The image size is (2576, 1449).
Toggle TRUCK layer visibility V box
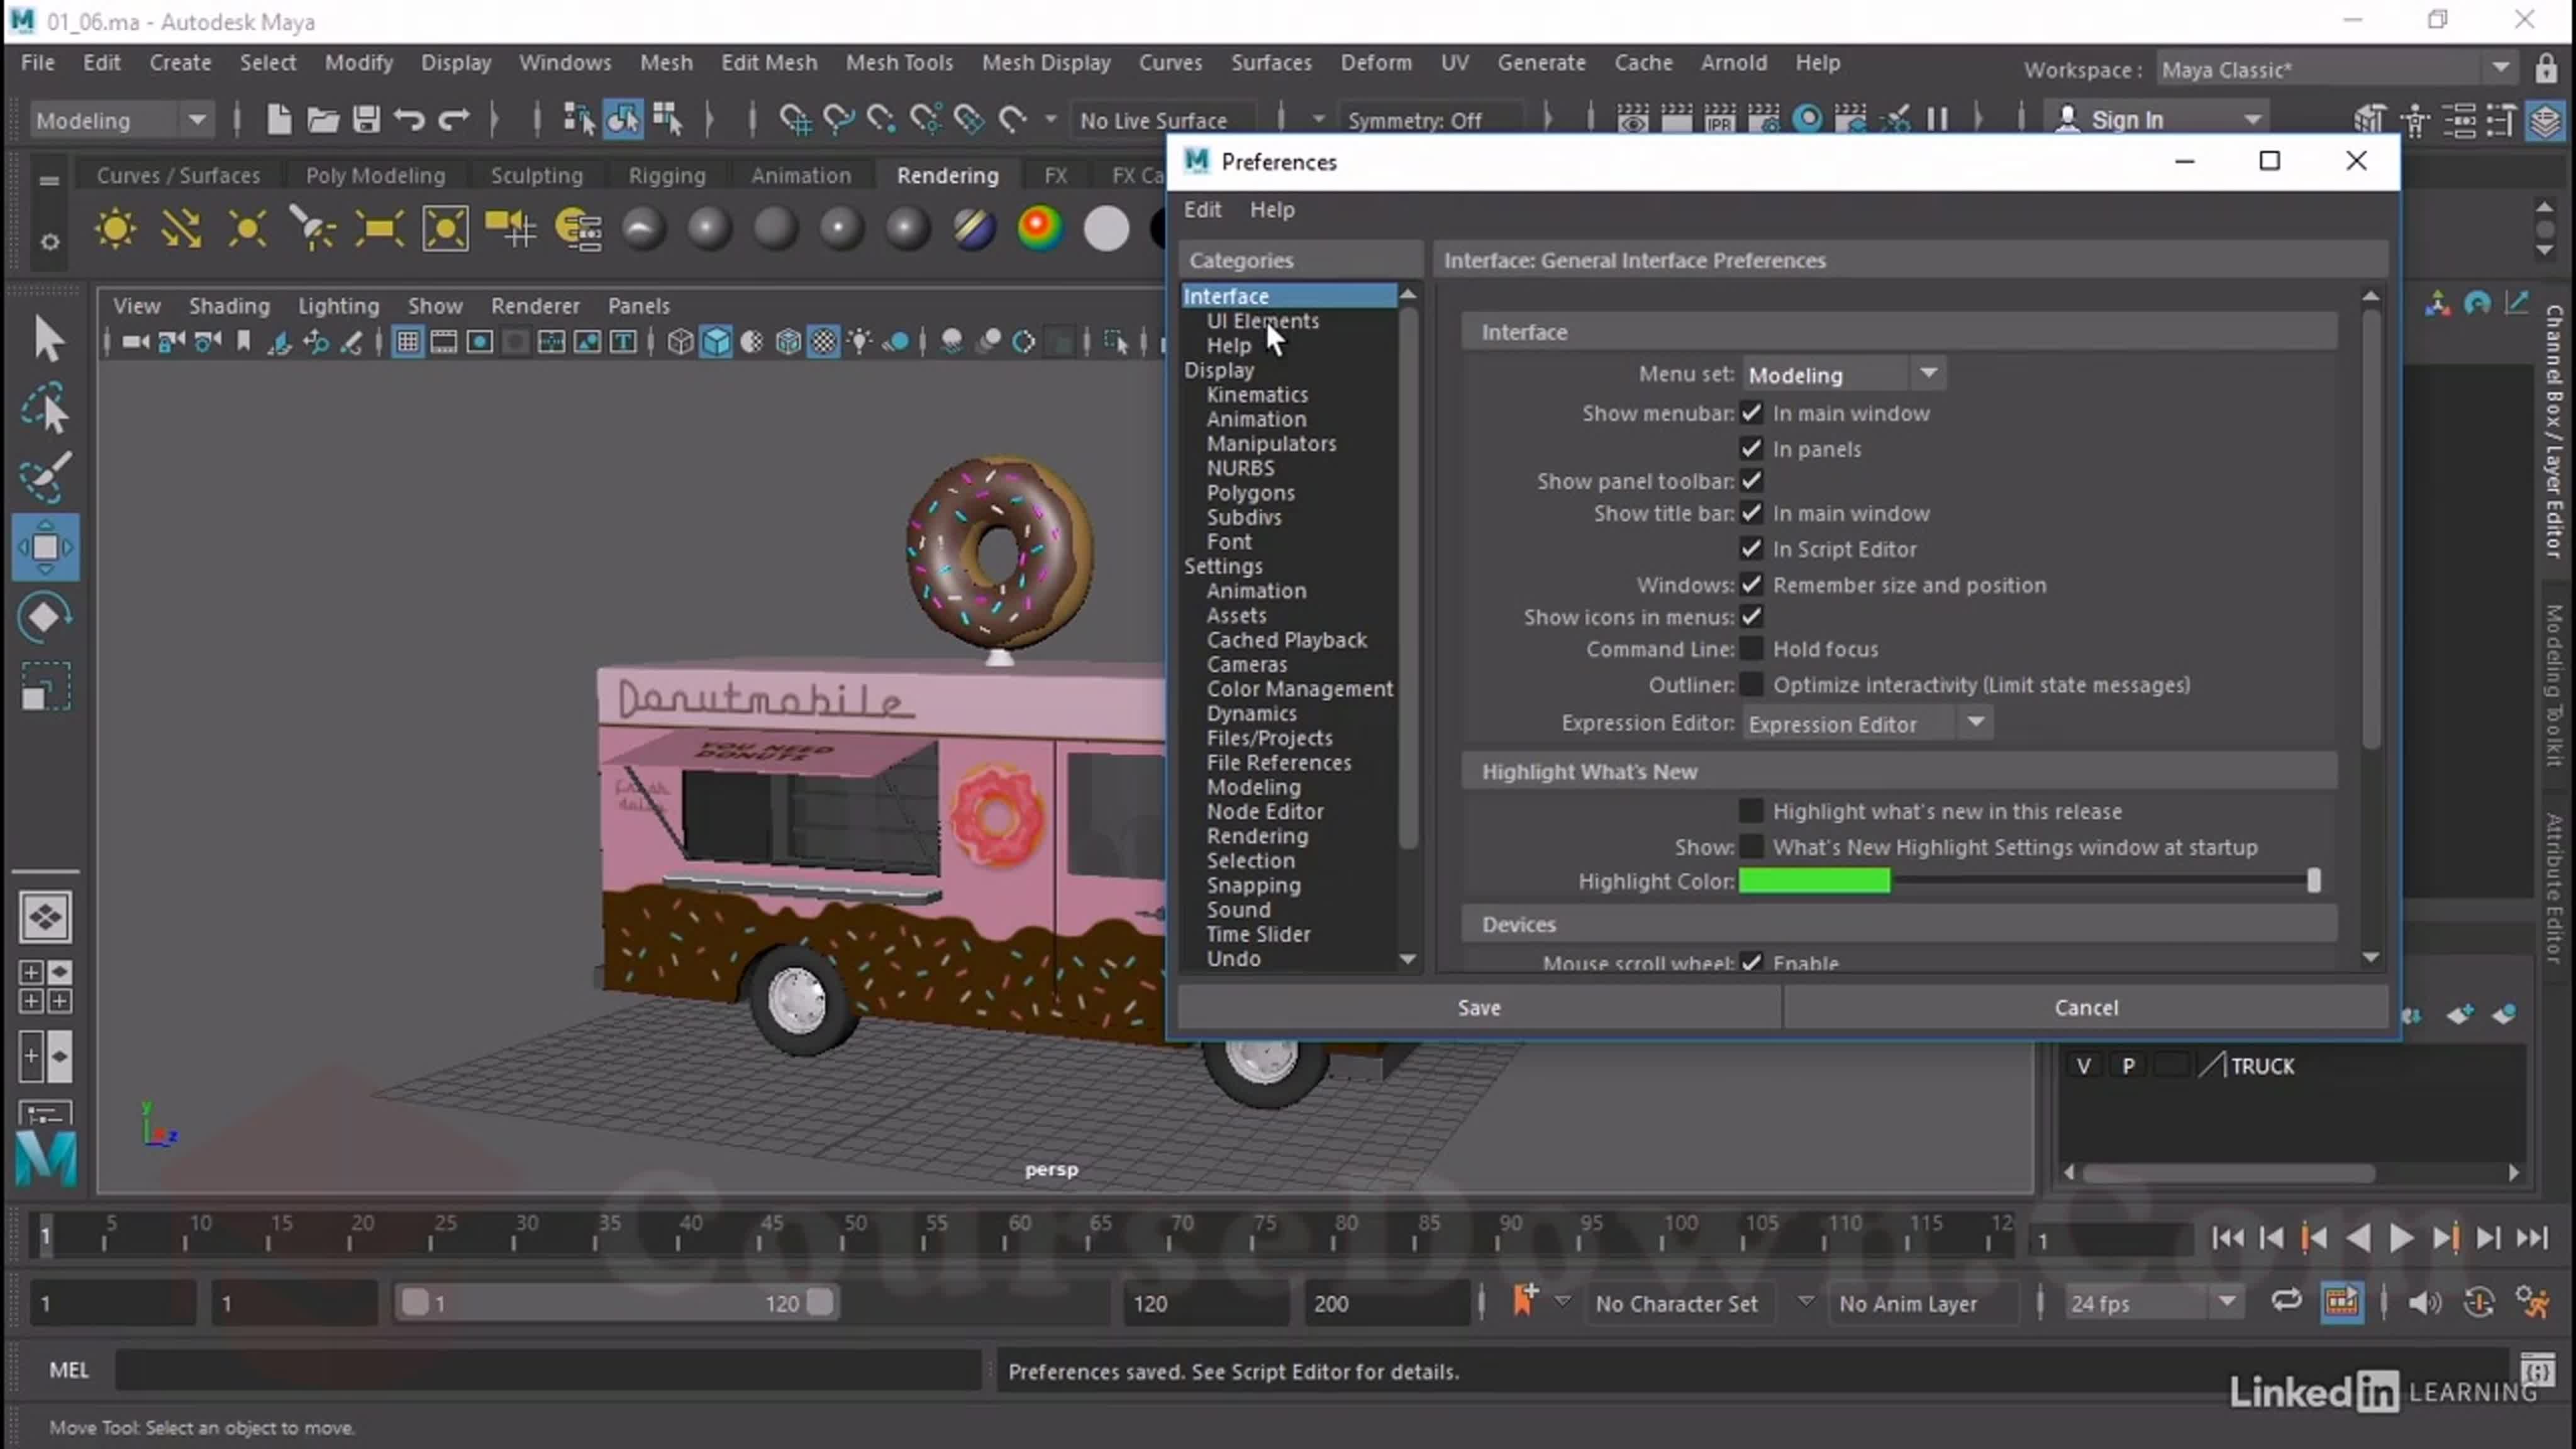(2083, 1066)
